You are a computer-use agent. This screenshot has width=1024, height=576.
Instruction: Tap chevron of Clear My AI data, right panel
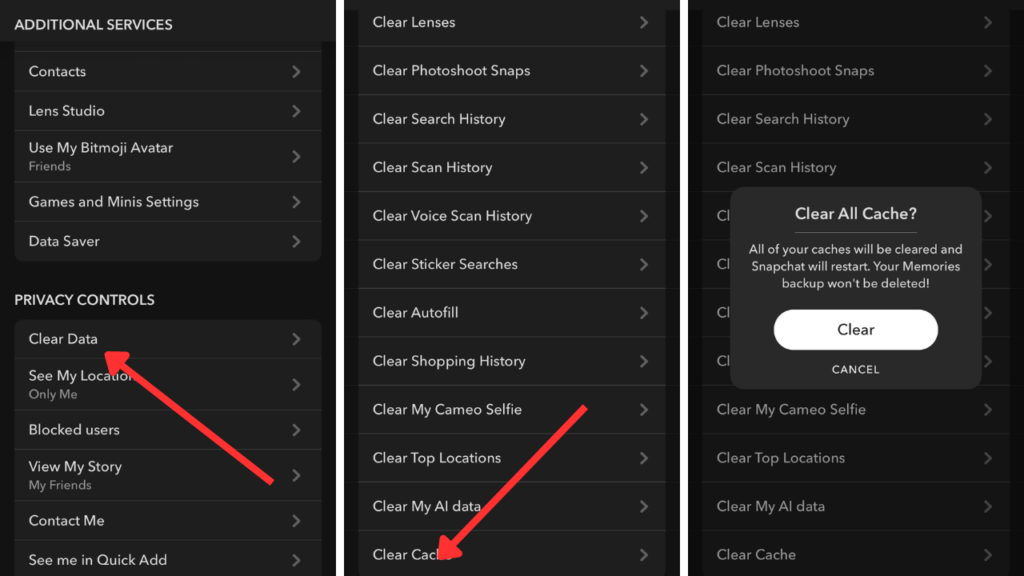[x=988, y=506]
